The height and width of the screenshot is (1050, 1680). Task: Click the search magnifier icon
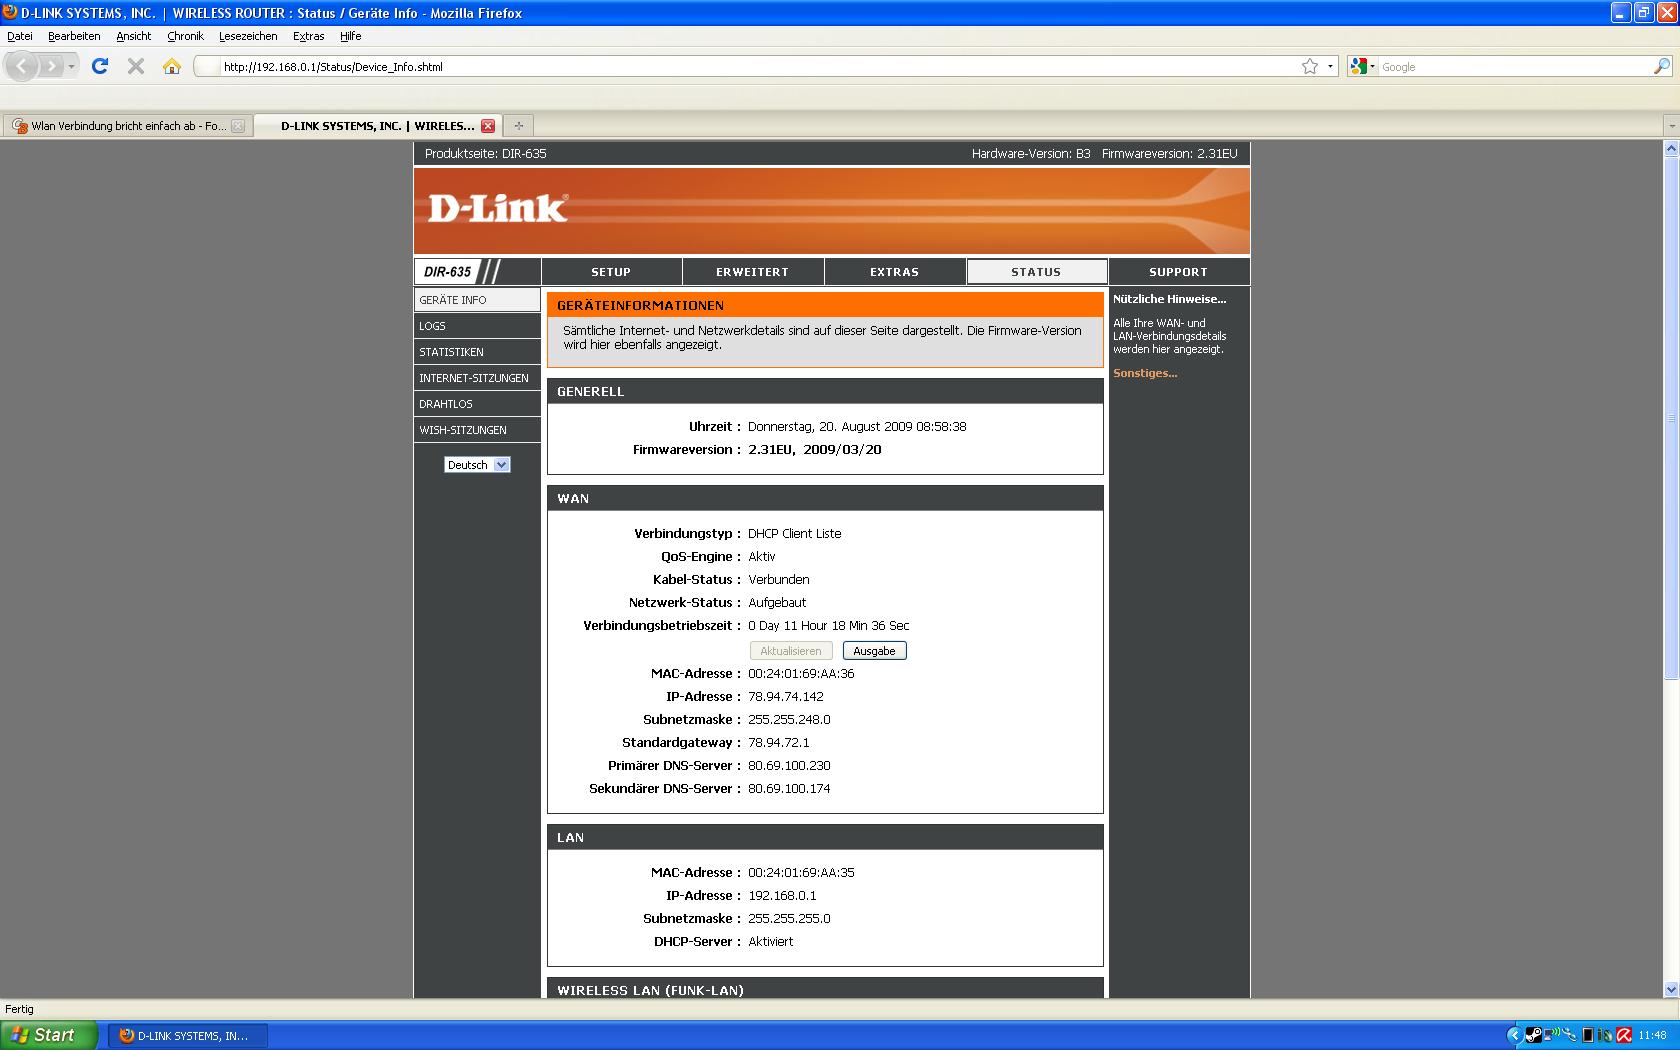1661,67
